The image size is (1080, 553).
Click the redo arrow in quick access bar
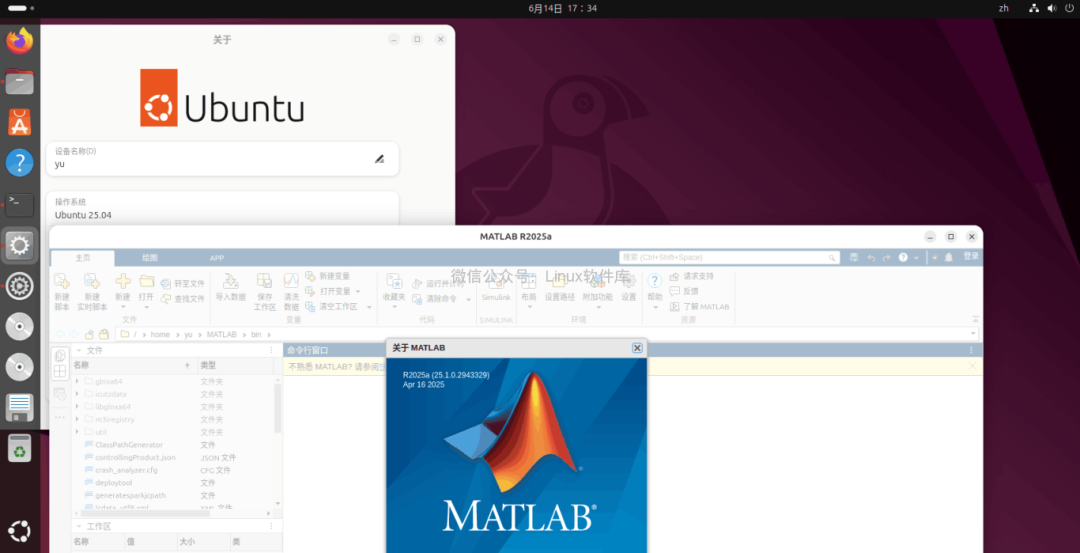pyautogui.click(x=886, y=258)
